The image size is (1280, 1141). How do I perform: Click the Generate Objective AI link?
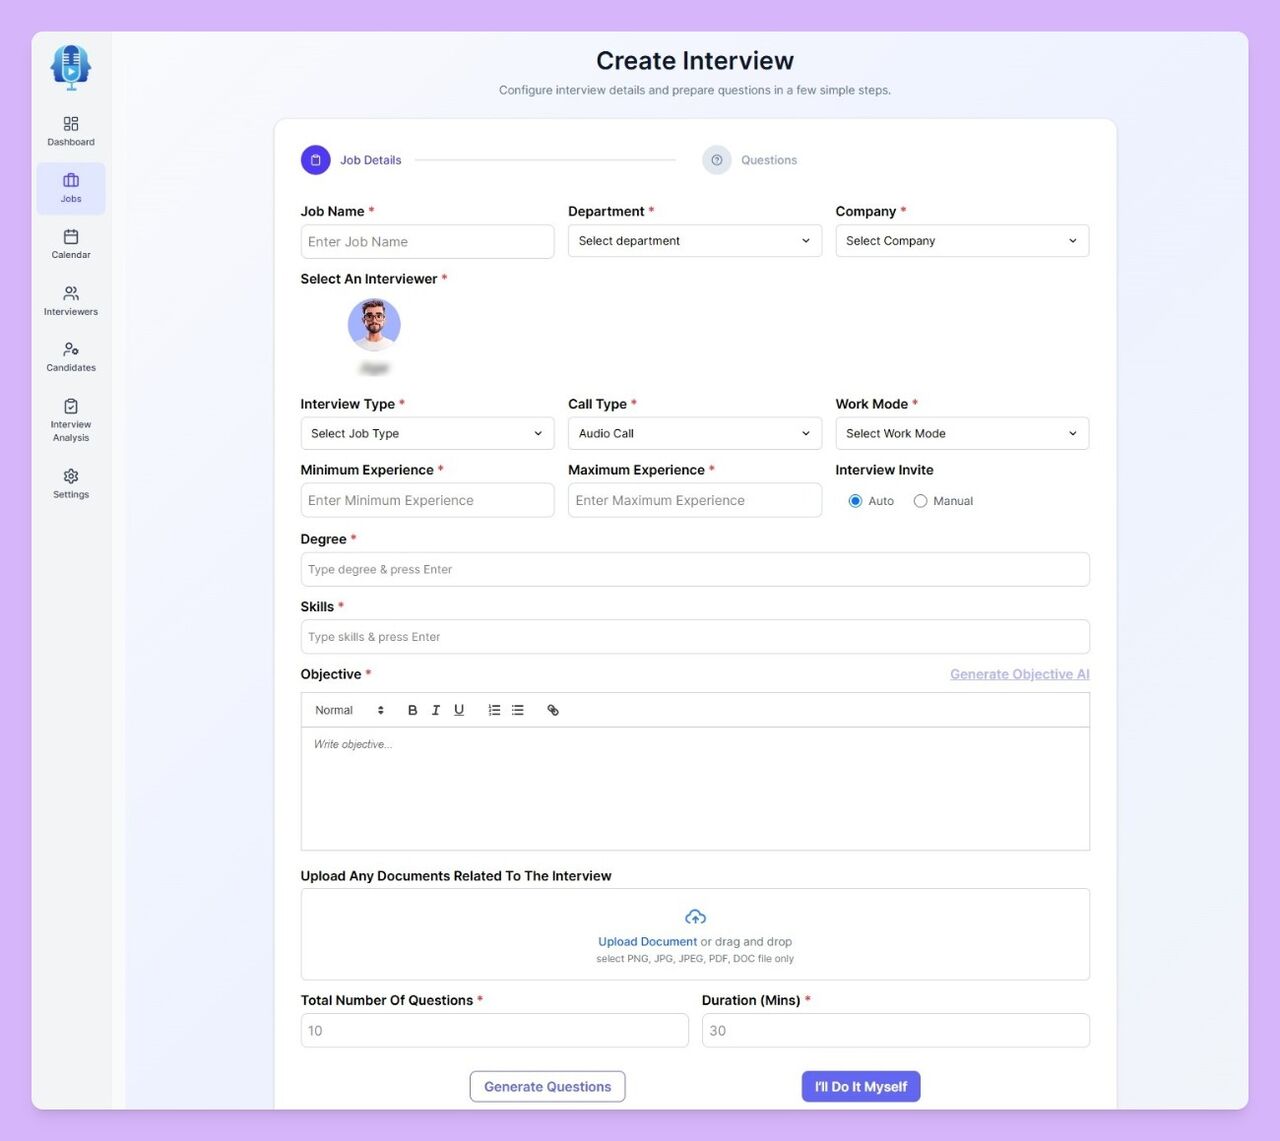[x=1020, y=674]
